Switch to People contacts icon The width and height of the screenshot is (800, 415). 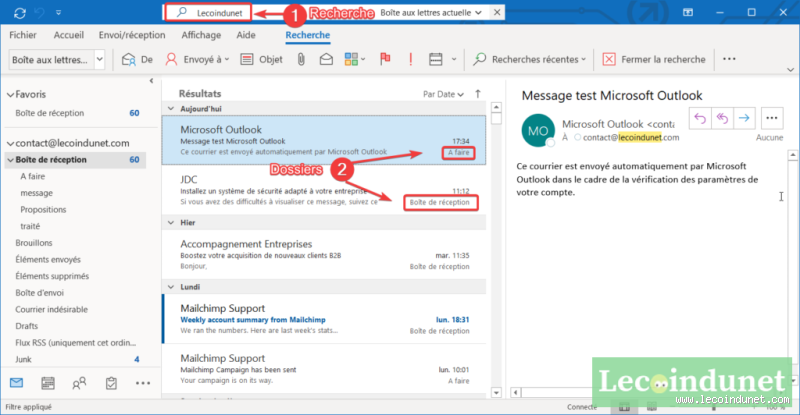click(79, 383)
